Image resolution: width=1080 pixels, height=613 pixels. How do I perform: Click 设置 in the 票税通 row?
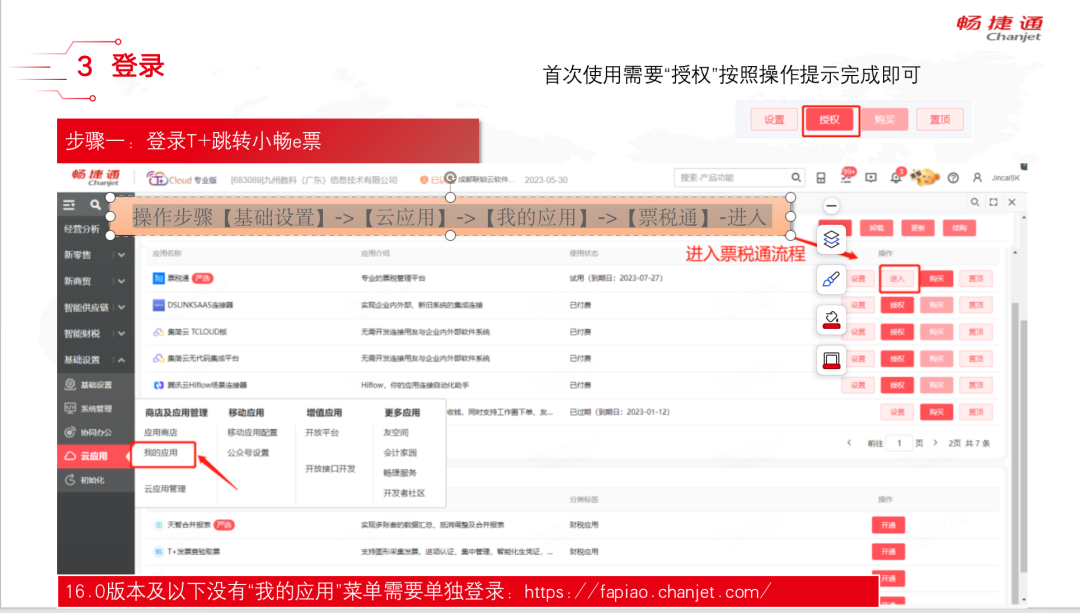click(858, 279)
